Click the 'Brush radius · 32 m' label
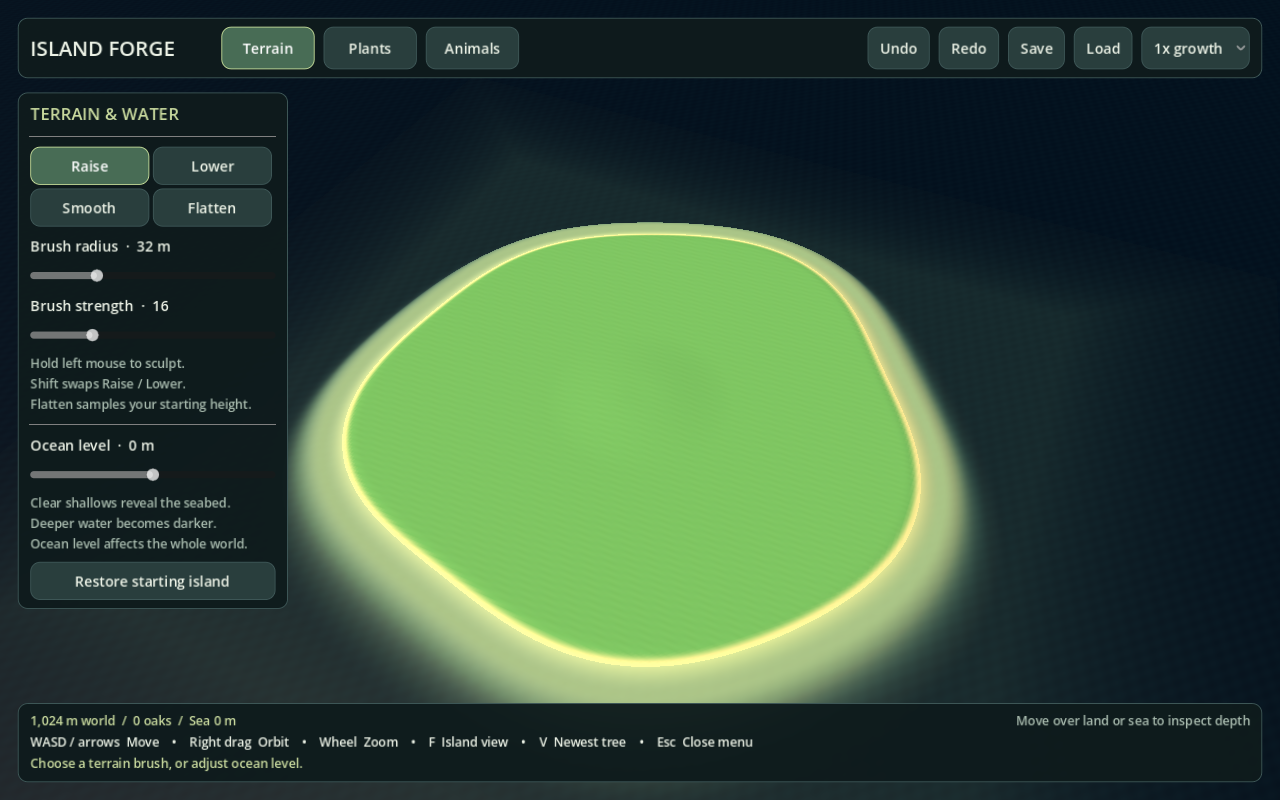 pyautogui.click(x=100, y=246)
